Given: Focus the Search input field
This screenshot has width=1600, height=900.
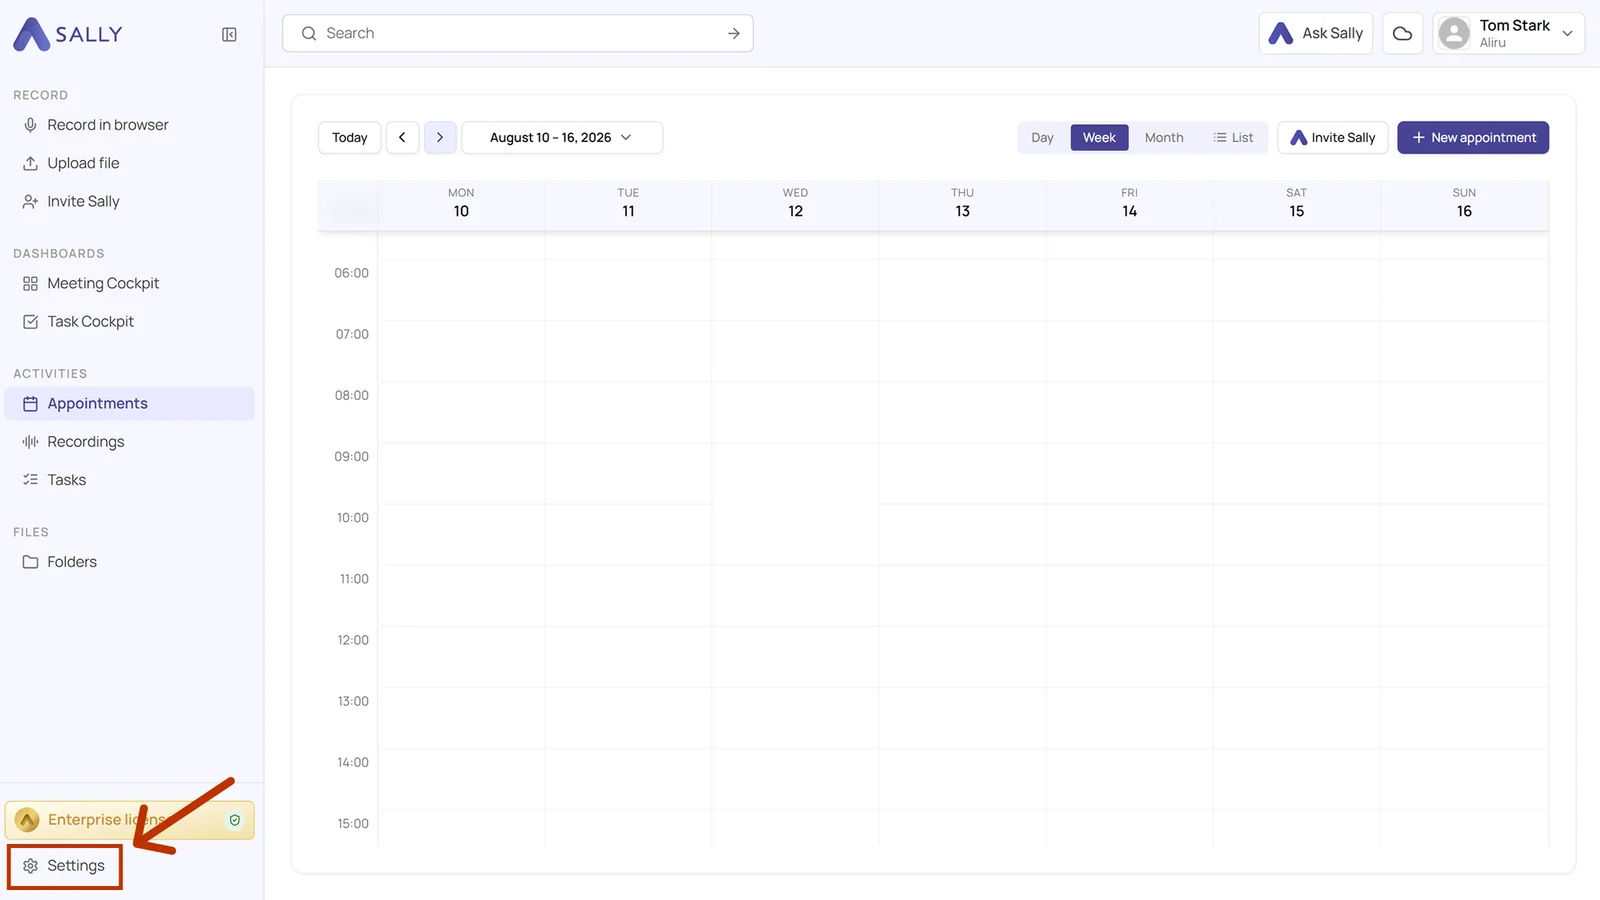Looking at the screenshot, I should coord(518,33).
